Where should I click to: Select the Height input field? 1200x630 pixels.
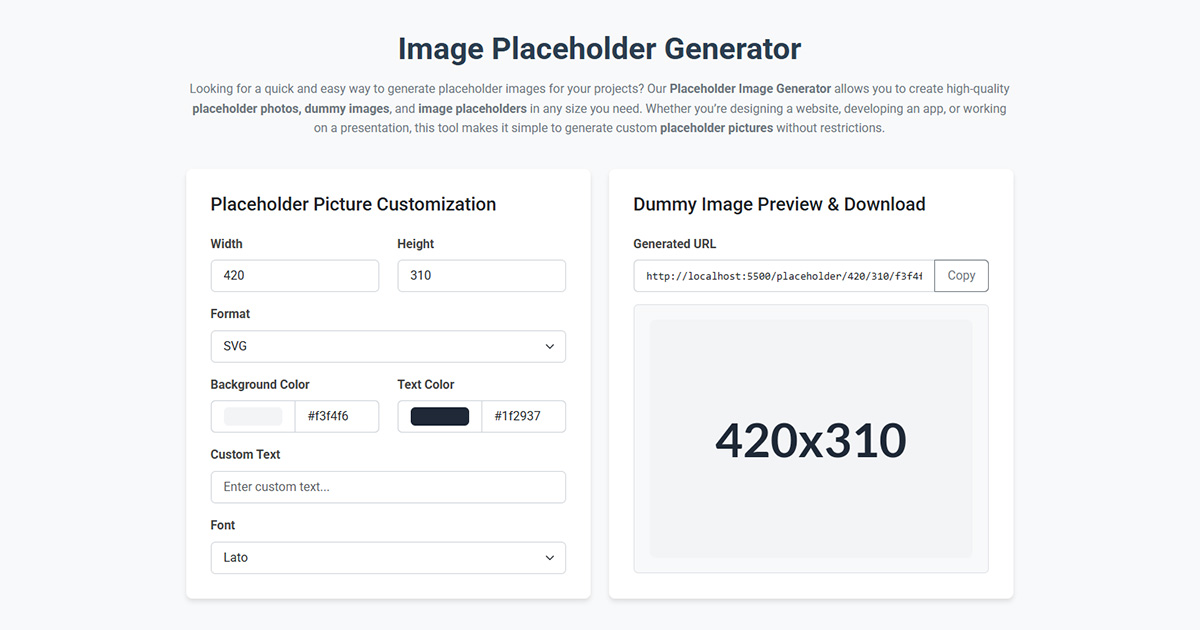pyautogui.click(x=481, y=275)
